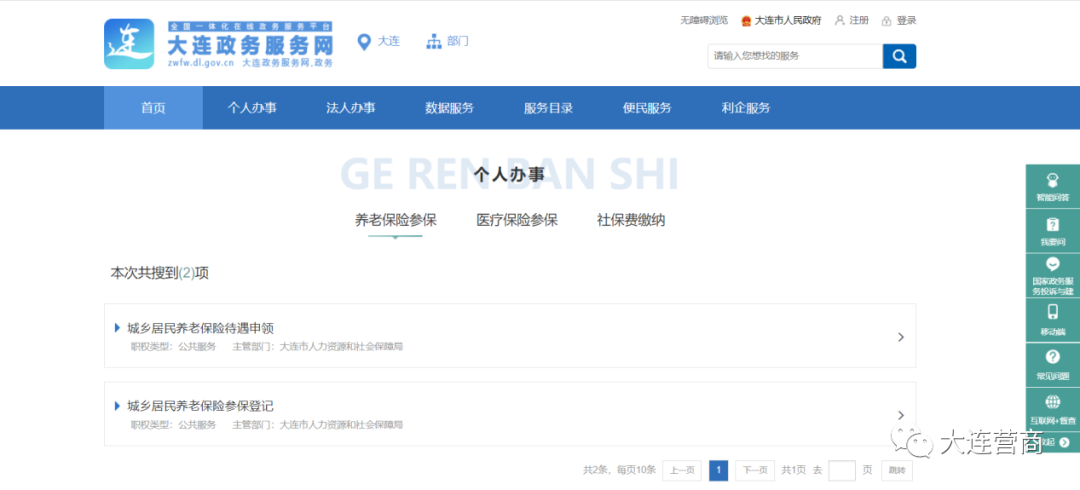Open 数据服务 in navigation bar
1080x490 pixels.
449,108
